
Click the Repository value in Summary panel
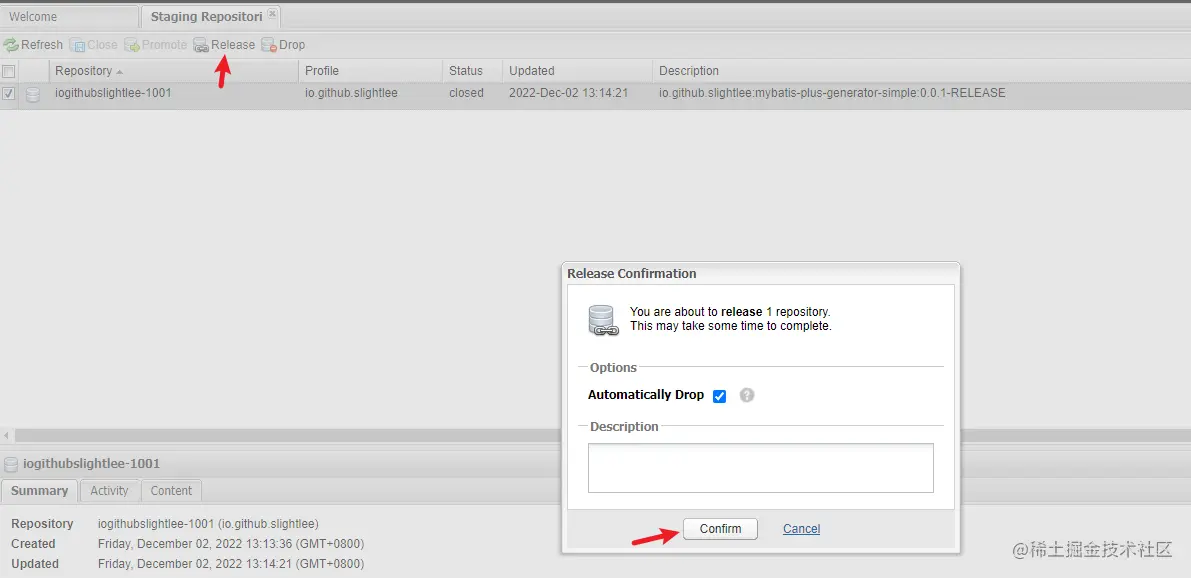click(x=208, y=524)
